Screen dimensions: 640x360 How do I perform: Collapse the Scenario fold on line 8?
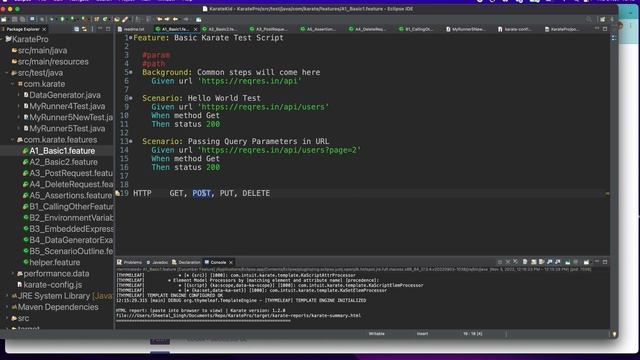pyautogui.click(x=131, y=98)
